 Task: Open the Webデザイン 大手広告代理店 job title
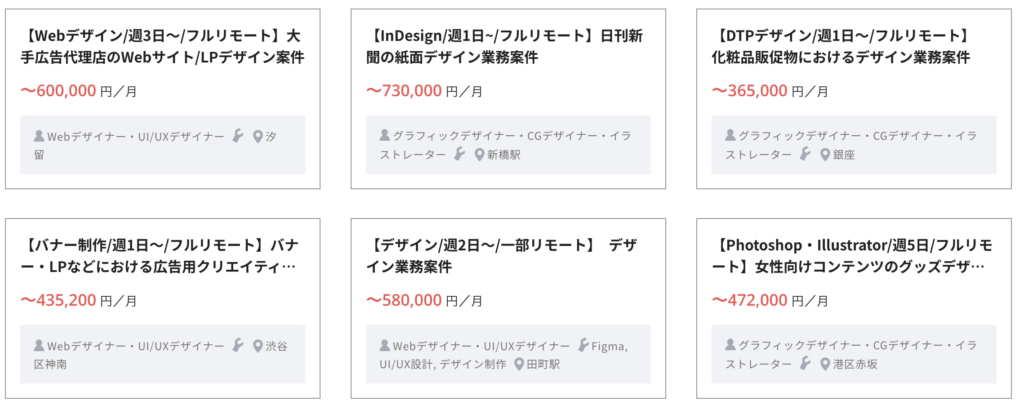pos(163,46)
